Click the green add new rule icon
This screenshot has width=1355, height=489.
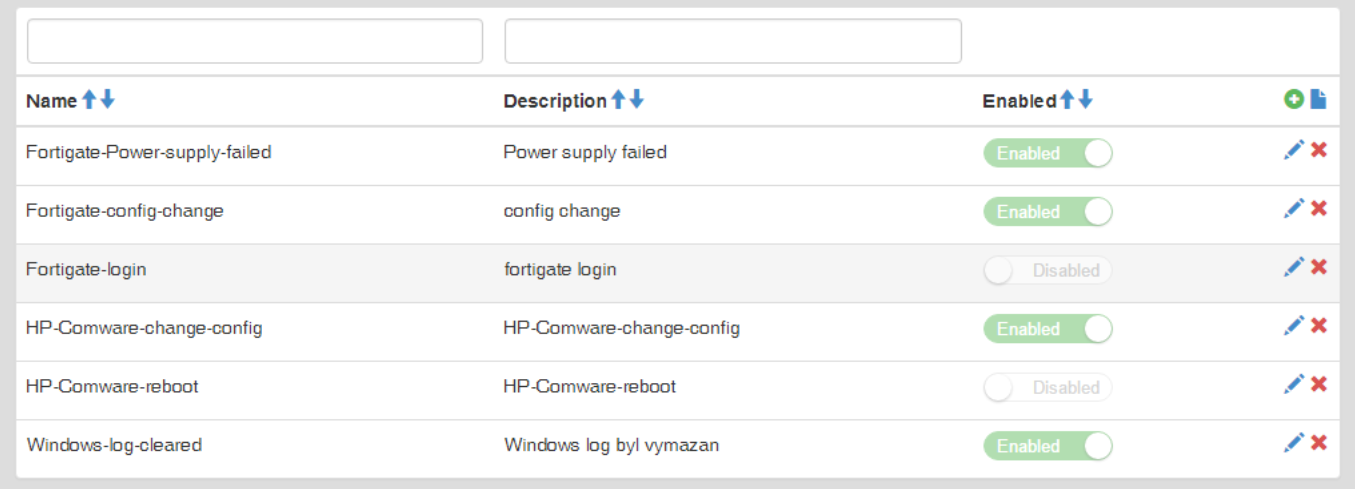pyautogui.click(x=1293, y=99)
